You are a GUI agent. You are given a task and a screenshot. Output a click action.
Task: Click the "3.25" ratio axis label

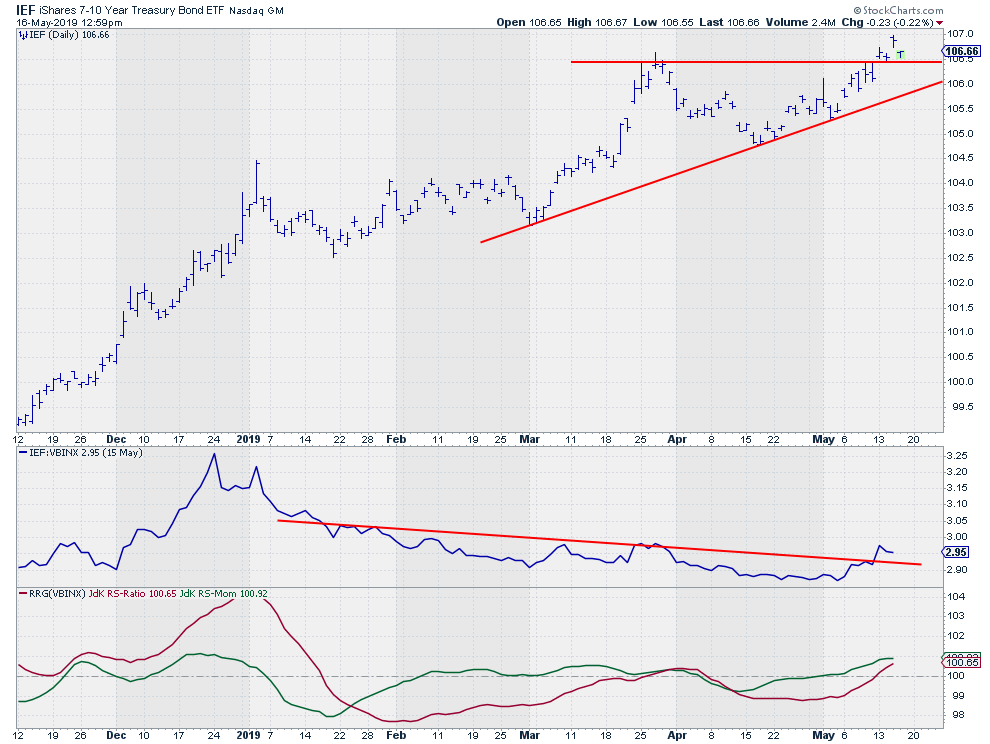pos(957,456)
